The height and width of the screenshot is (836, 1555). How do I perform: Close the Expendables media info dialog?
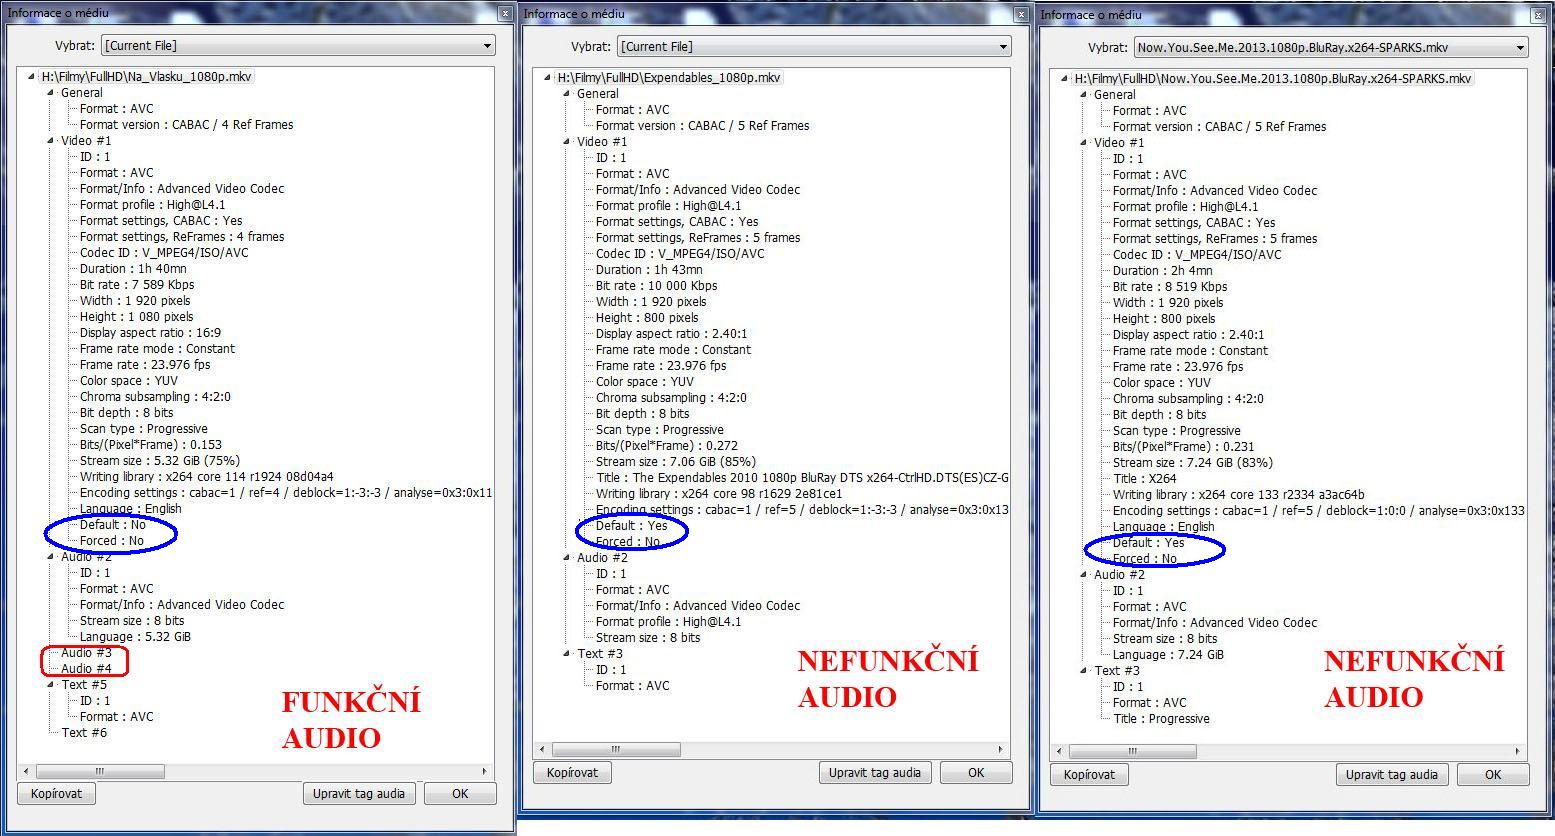(1020, 14)
